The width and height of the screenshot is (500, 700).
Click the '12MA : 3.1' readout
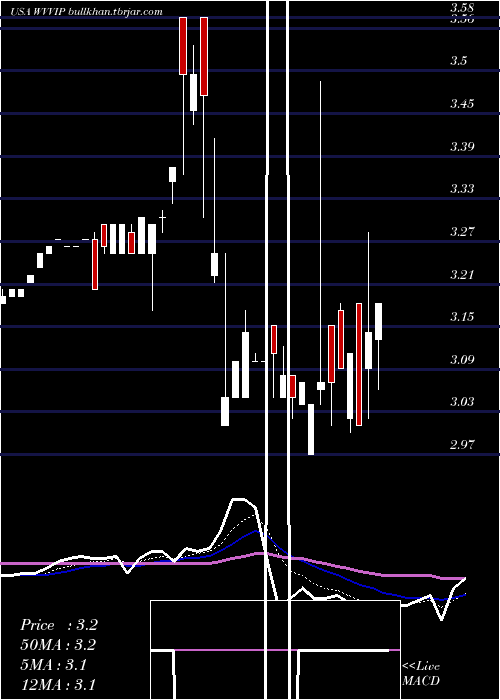[x=58, y=685]
